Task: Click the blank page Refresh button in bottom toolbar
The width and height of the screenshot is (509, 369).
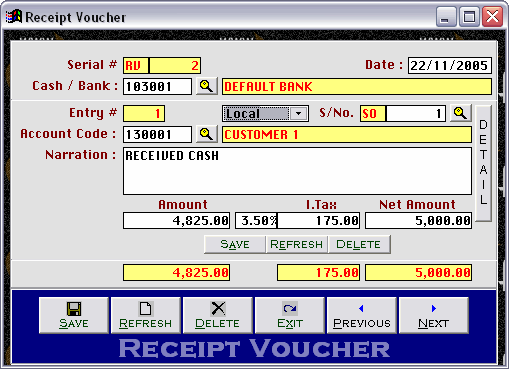Action: [x=146, y=315]
